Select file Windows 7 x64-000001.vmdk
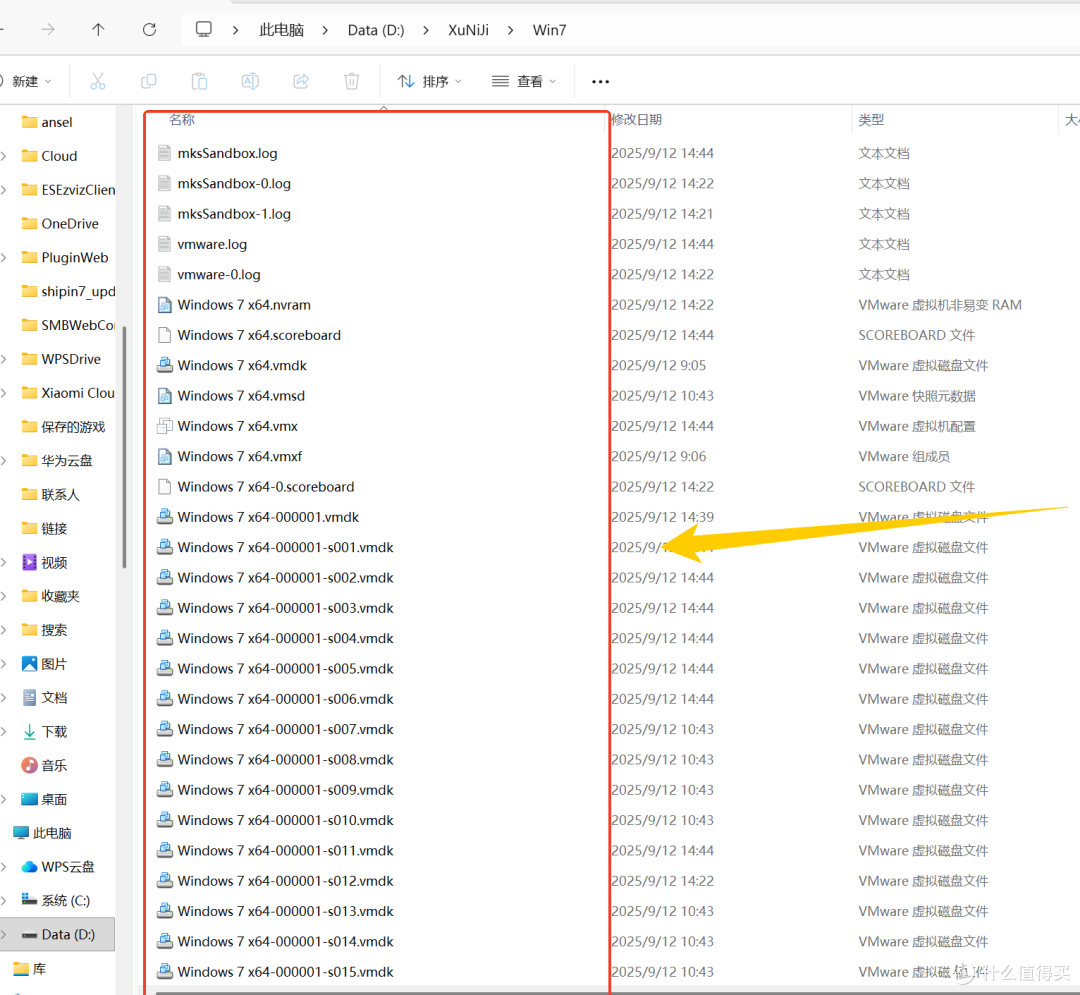The width and height of the screenshot is (1080, 995). coord(269,516)
